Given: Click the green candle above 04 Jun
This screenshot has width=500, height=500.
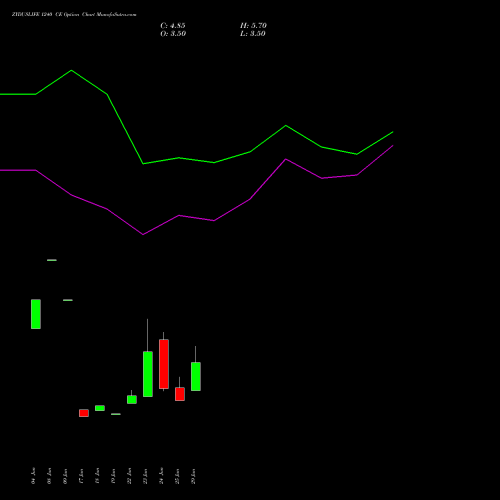Looking at the screenshot, I should coord(36,314).
